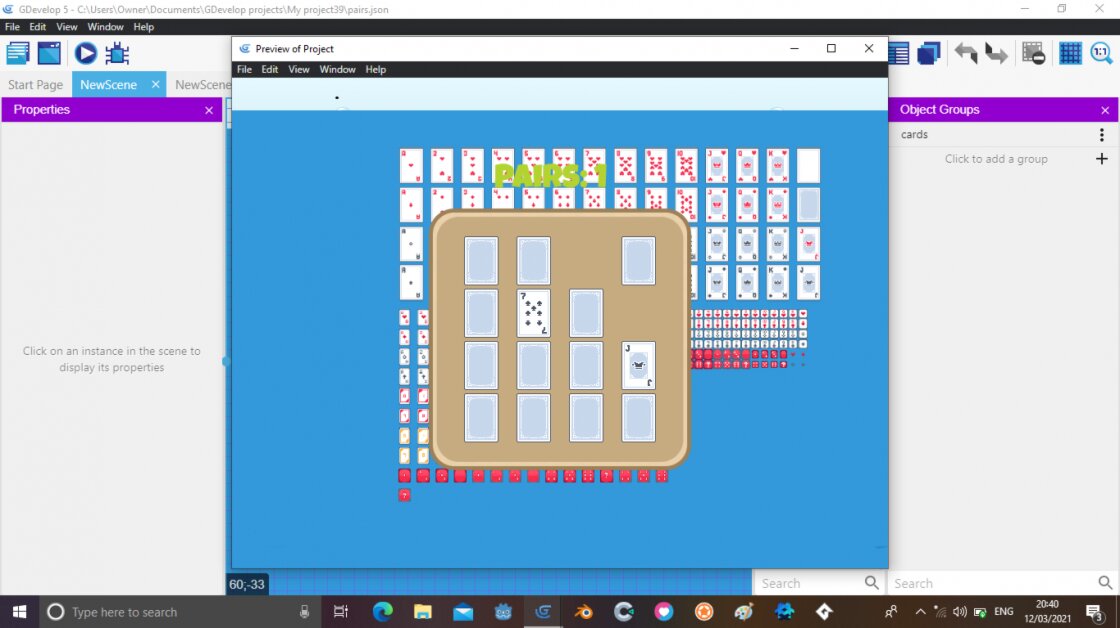
Task: Reset zoom with the 1:1 magnifier
Action: 1101,54
